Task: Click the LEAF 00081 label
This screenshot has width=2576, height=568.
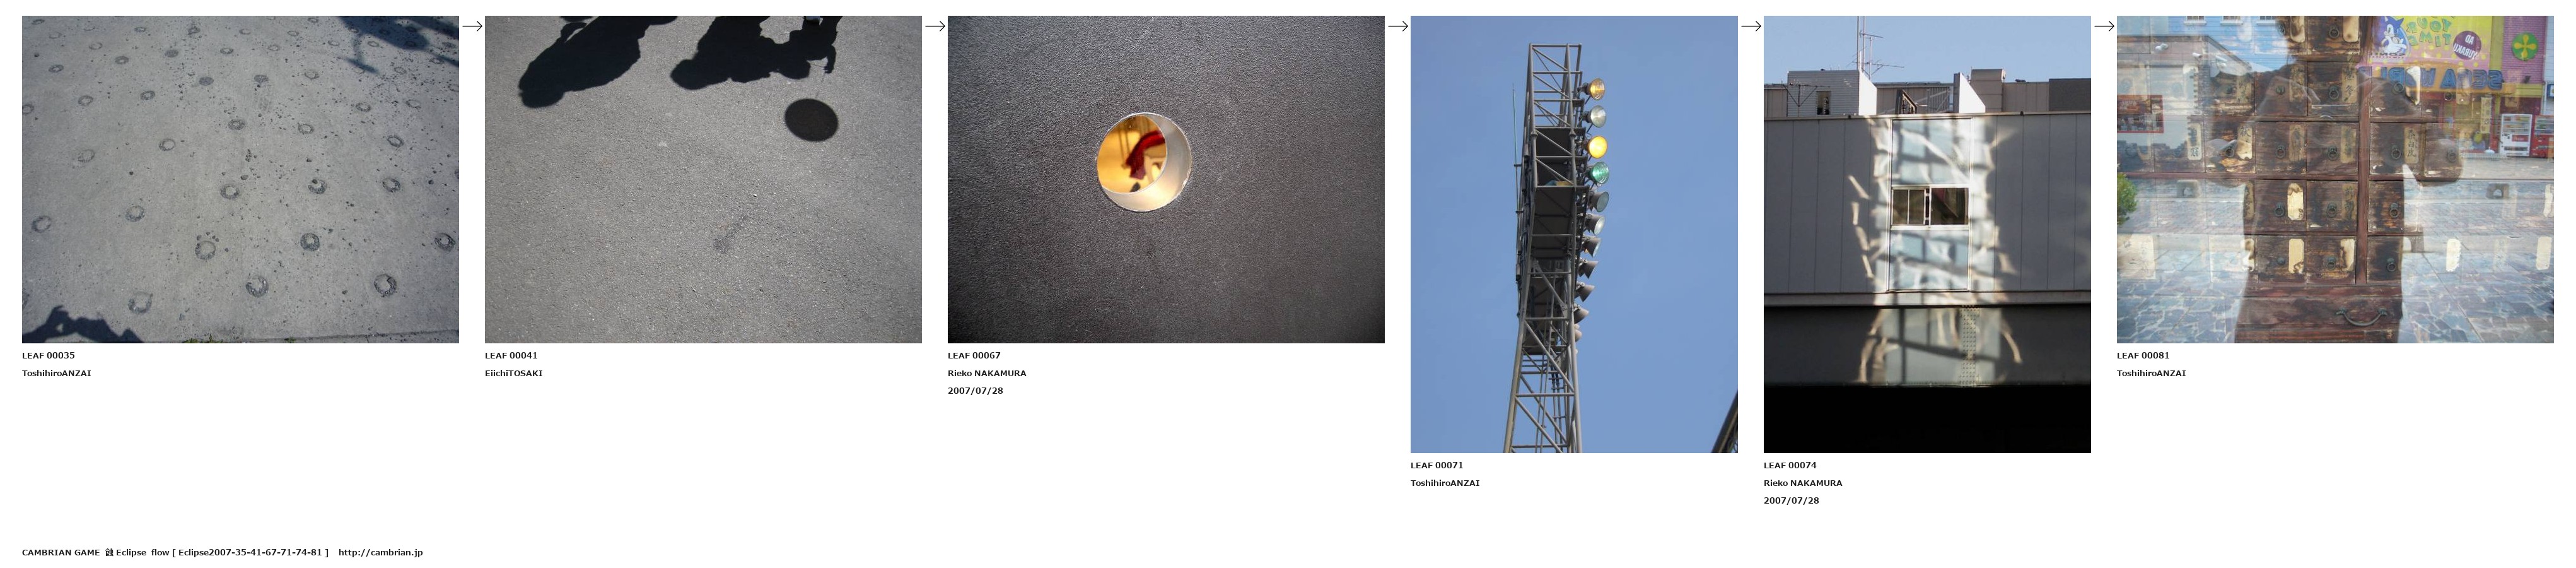Action: (x=2143, y=355)
